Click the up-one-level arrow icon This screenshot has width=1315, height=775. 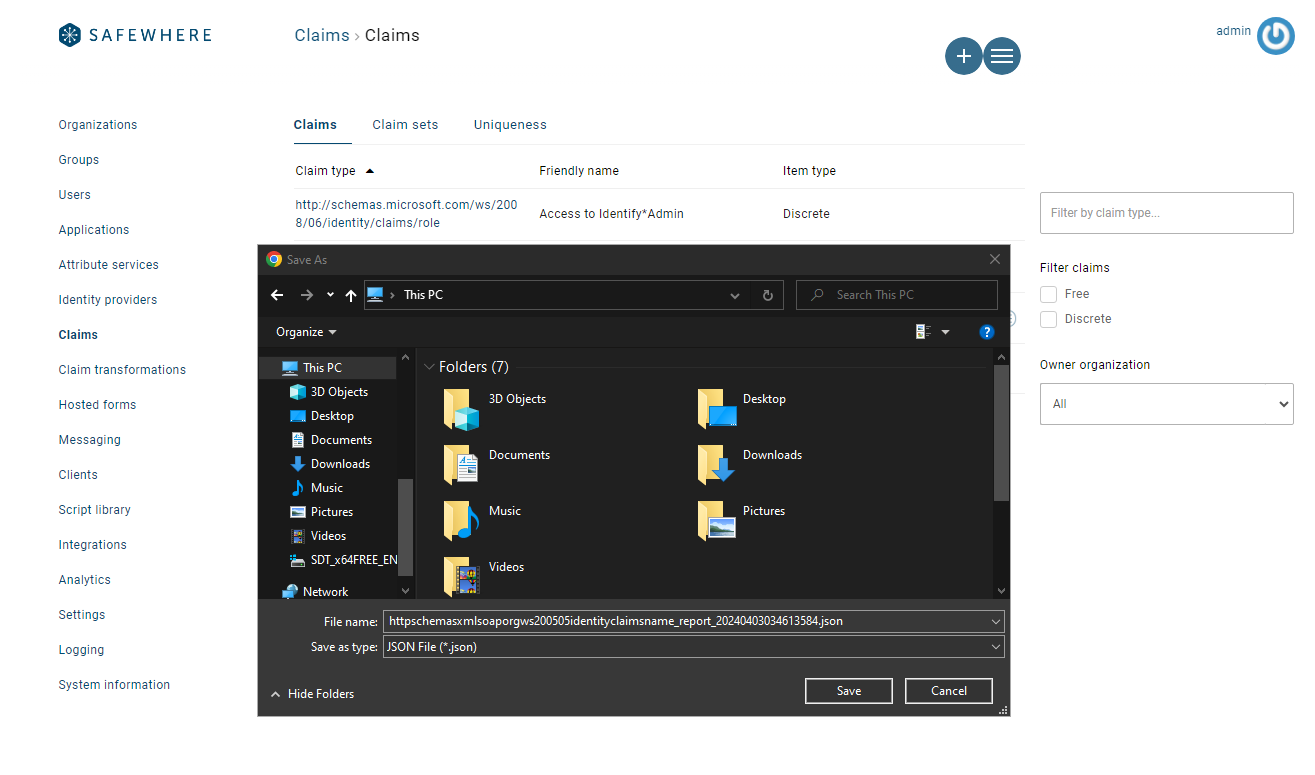350,295
